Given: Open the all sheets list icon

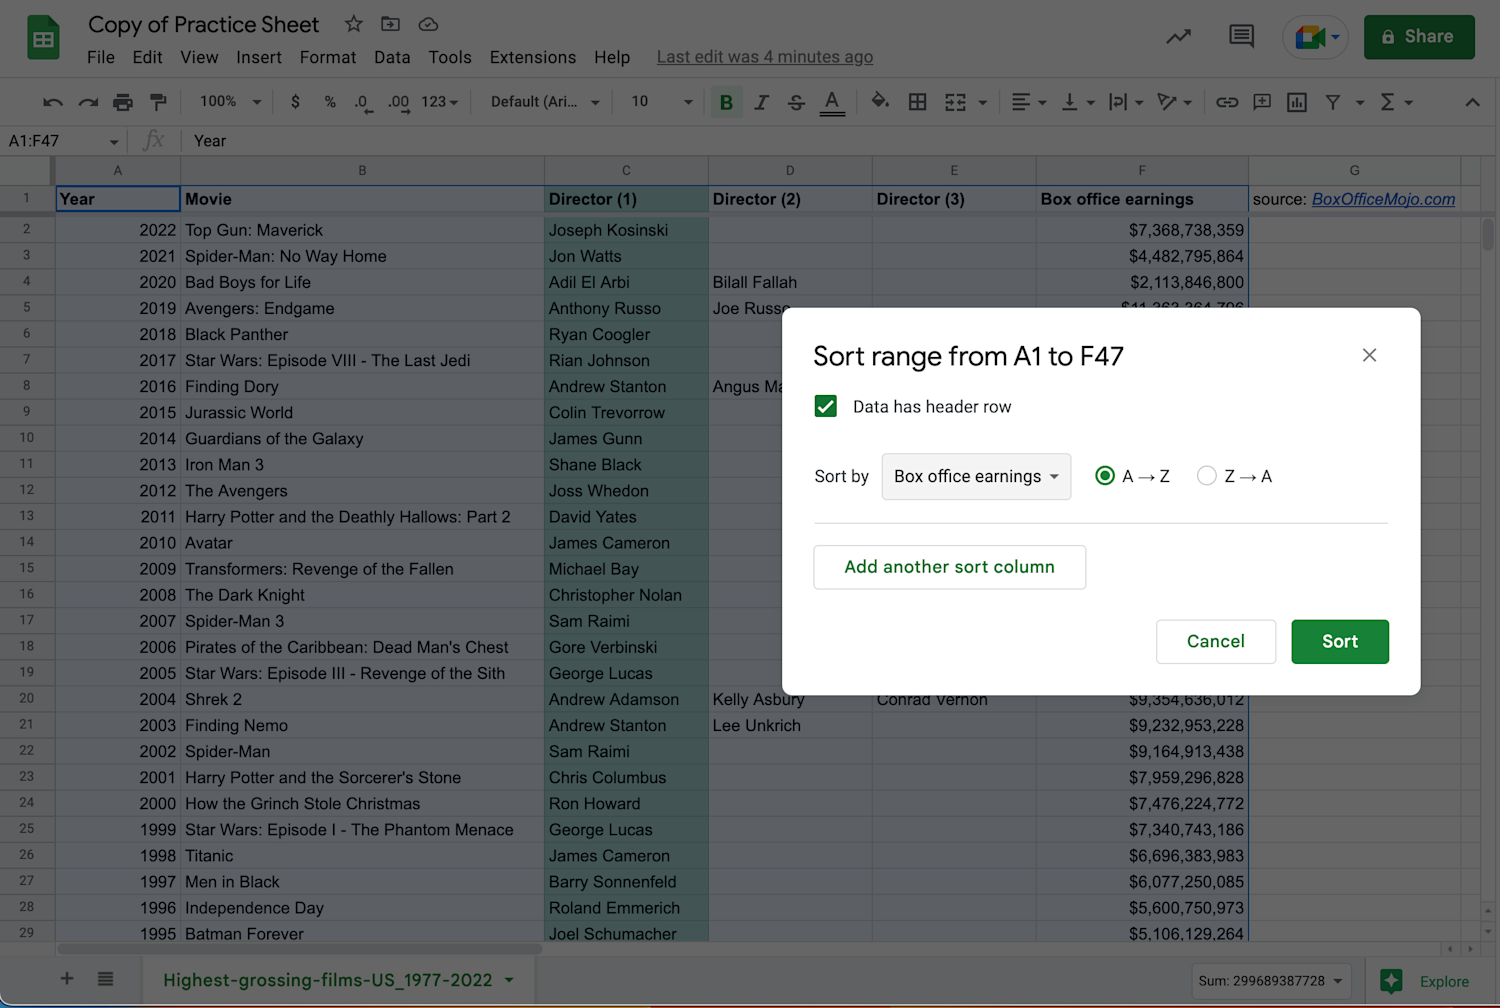Looking at the screenshot, I should click(x=105, y=979).
